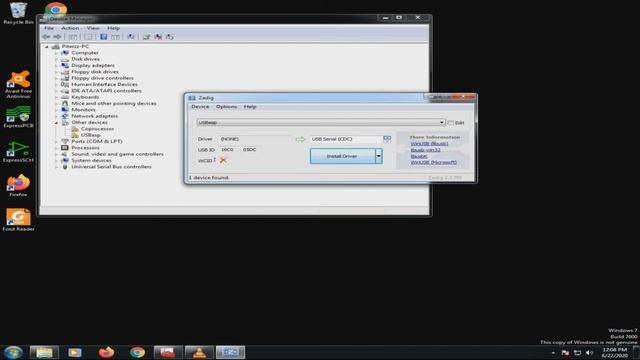Open libusb-win32 information link

425,150
